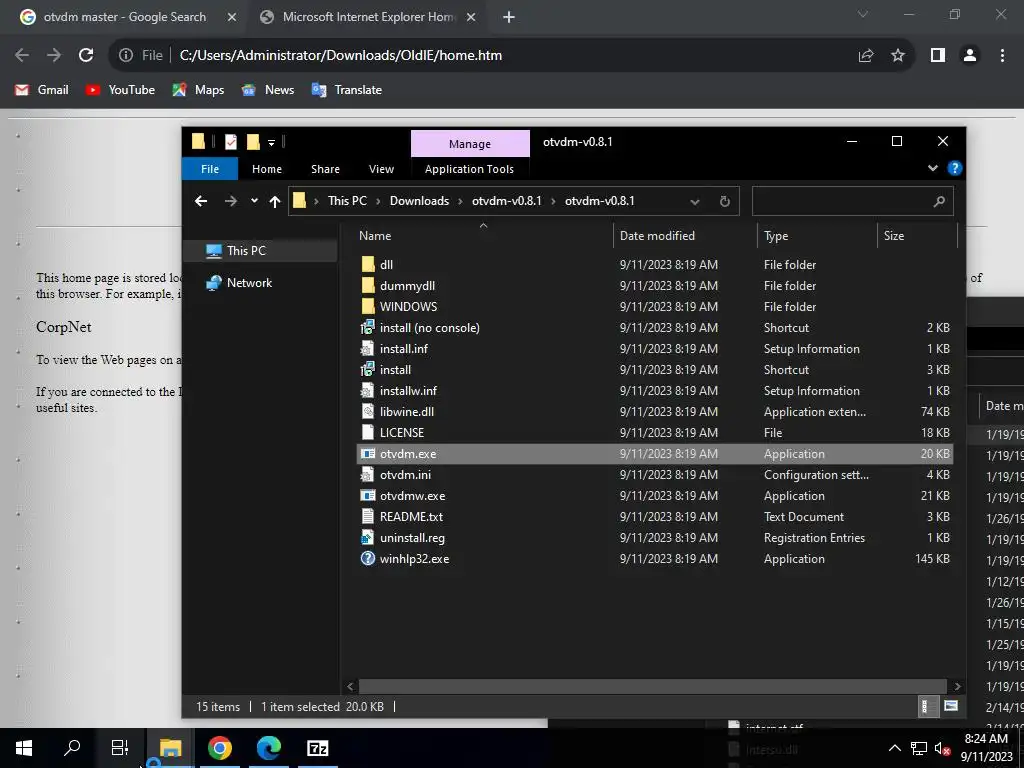Click the Windows Start button
This screenshot has width=1024, height=768.
(24, 748)
